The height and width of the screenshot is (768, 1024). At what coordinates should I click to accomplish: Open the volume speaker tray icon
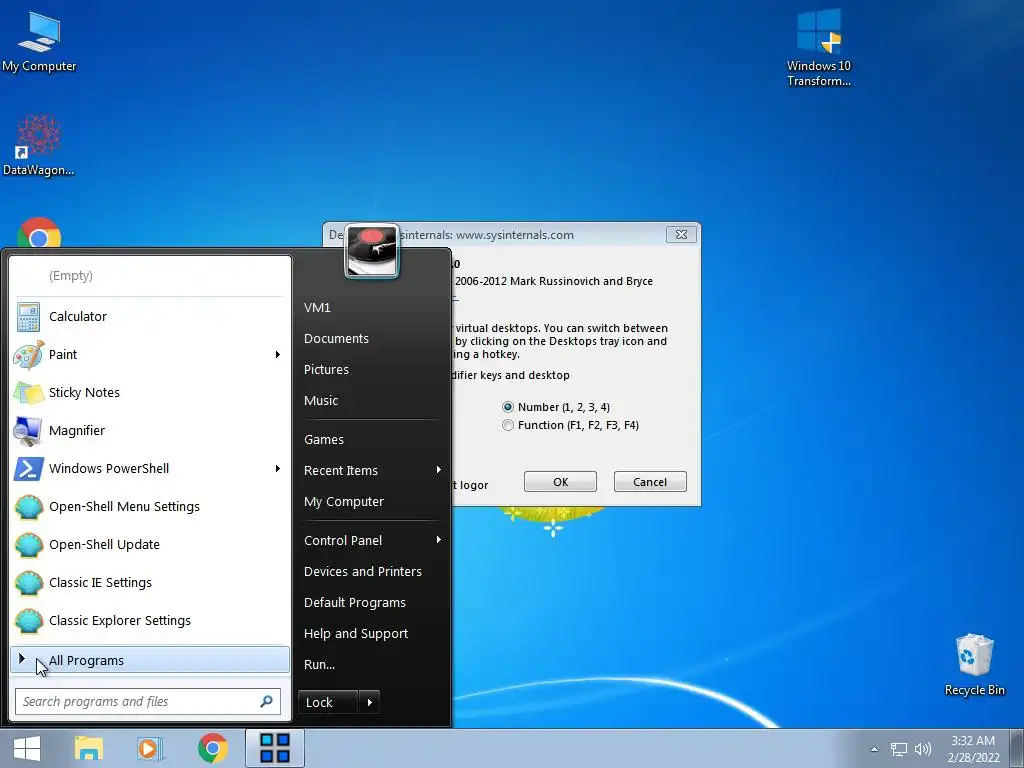click(923, 750)
